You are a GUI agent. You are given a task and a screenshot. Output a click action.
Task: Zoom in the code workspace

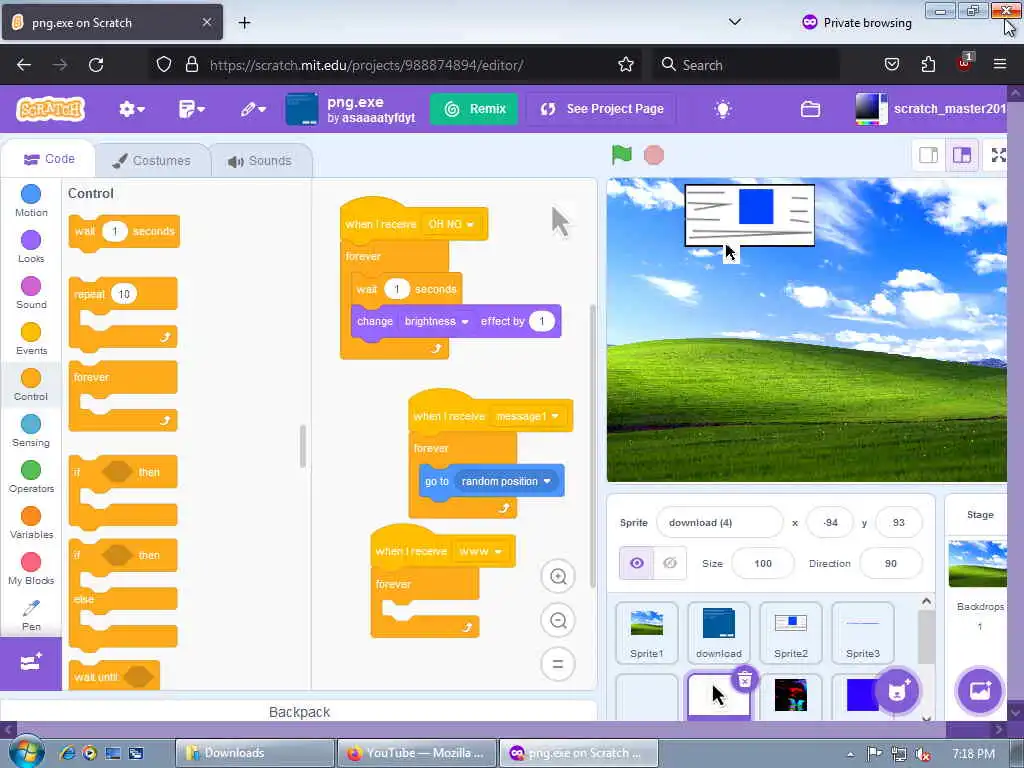[558, 577]
